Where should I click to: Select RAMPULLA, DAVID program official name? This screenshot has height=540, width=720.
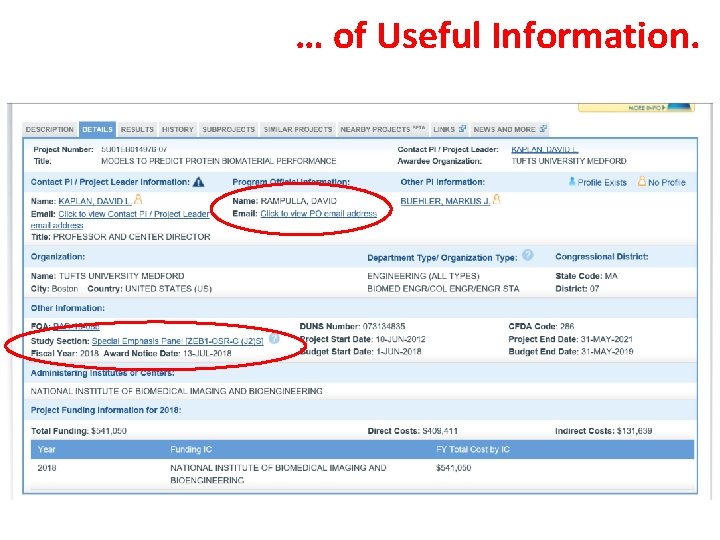[x=298, y=201]
